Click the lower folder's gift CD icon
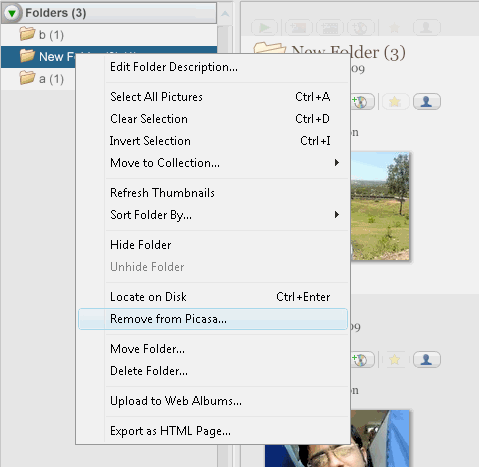The image size is (479, 467). 362,360
